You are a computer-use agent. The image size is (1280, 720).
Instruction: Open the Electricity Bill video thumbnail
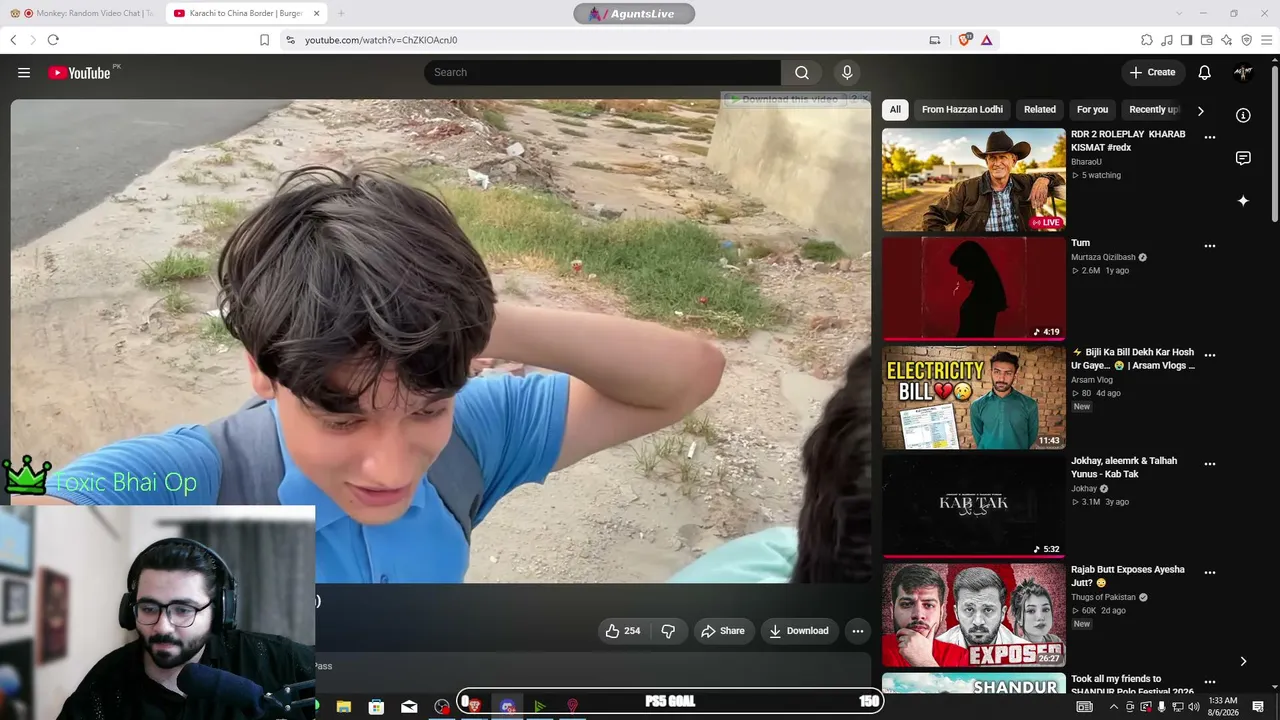tap(974, 398)
